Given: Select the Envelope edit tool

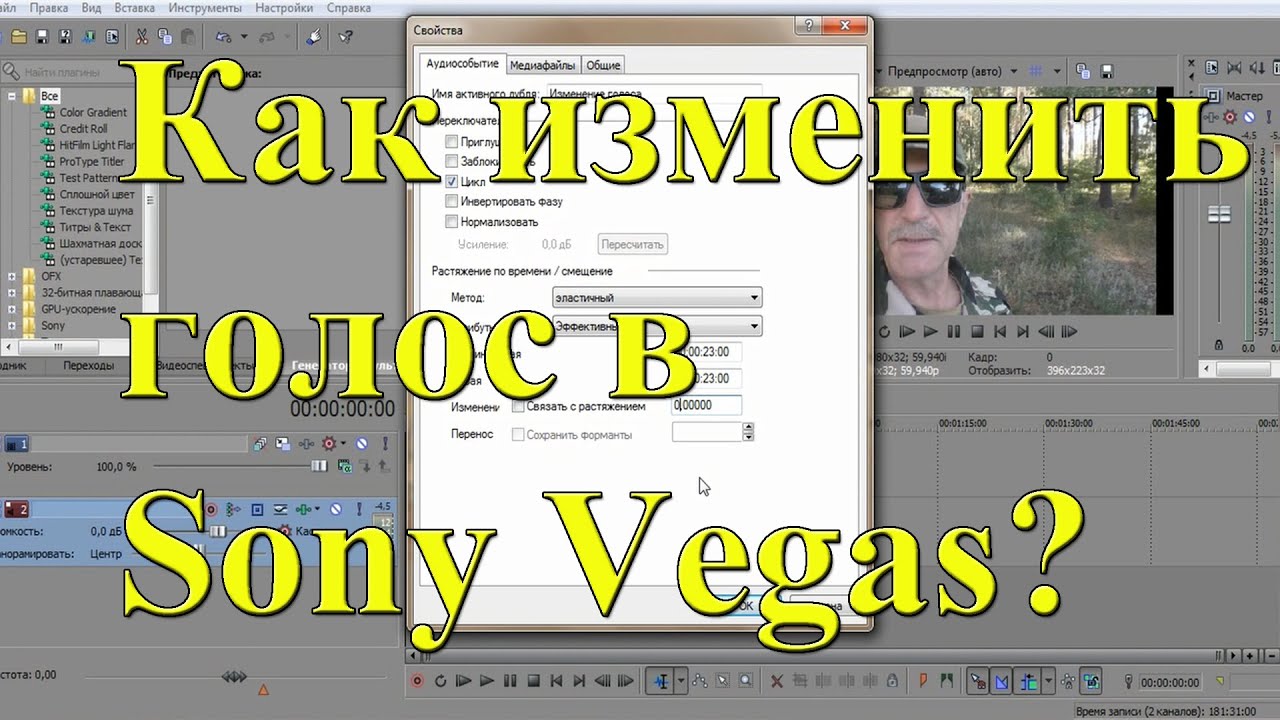Looking at the screenshot, I should (699, 681).
